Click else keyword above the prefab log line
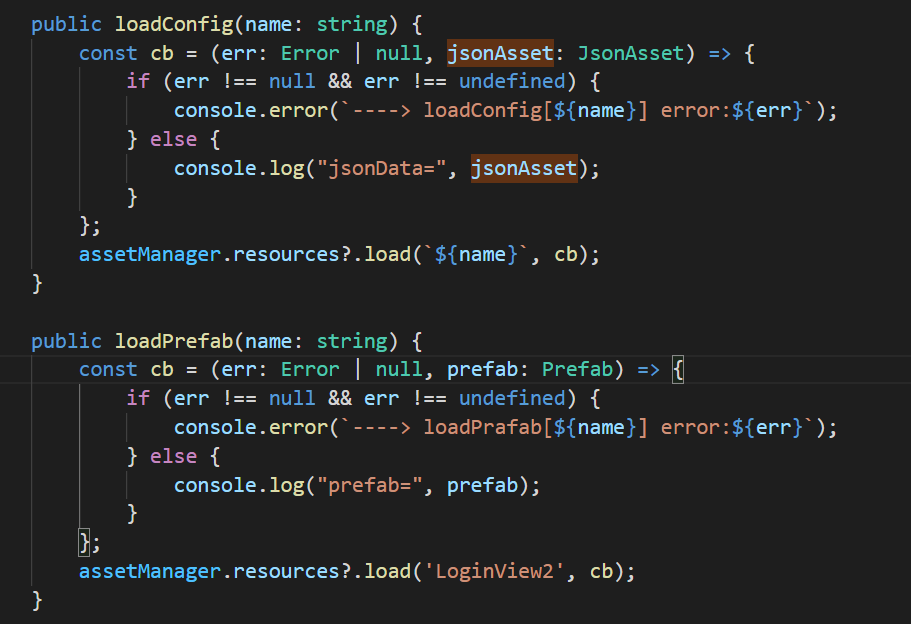The width and height of the screenshot is (911, 624). click(174, 457)
